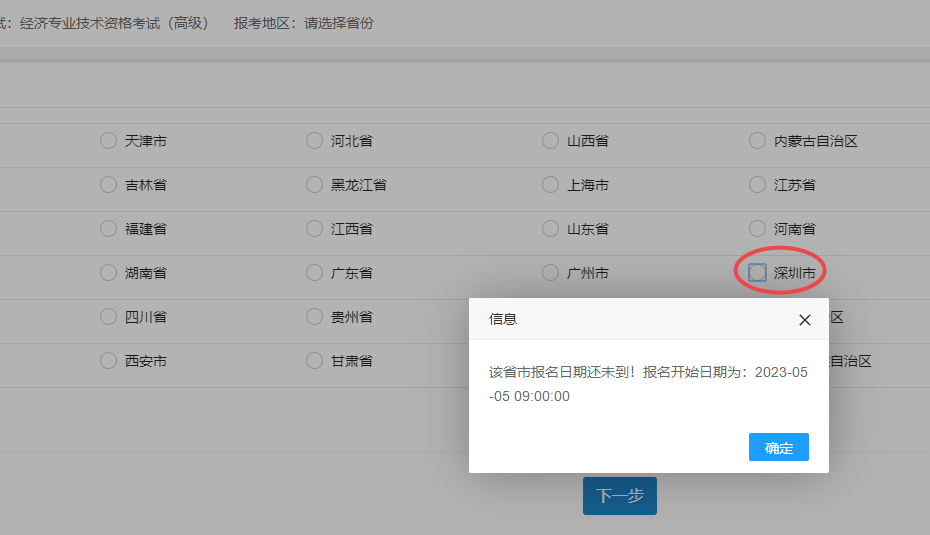Select the 湖南省 radio option
Viewport: 930px width, 535px height.
pyautogui.click(x=109, y=273)
